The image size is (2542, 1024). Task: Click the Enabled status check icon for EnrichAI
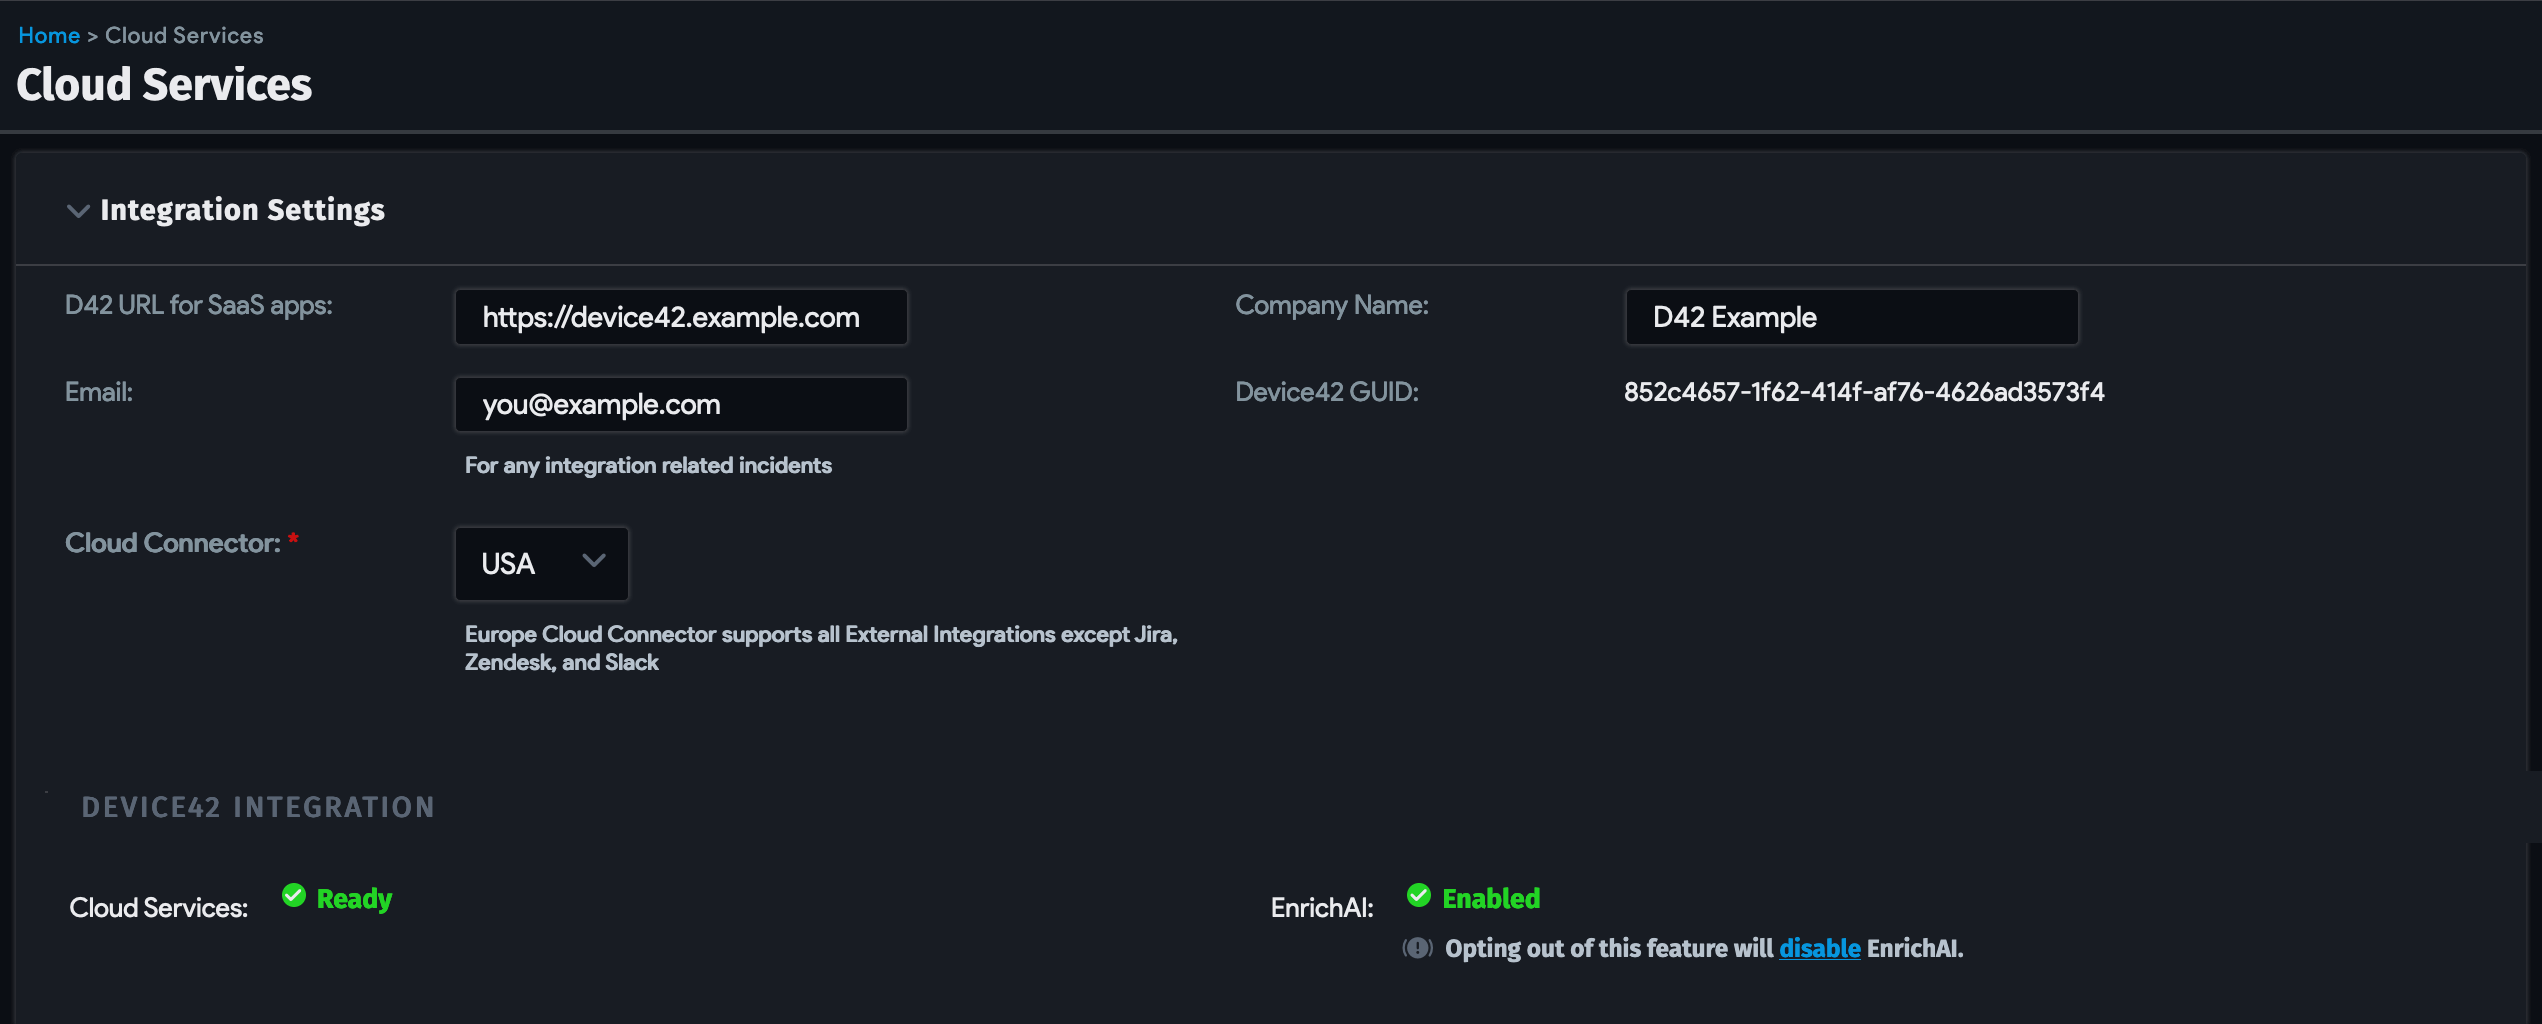point(1419,896)
